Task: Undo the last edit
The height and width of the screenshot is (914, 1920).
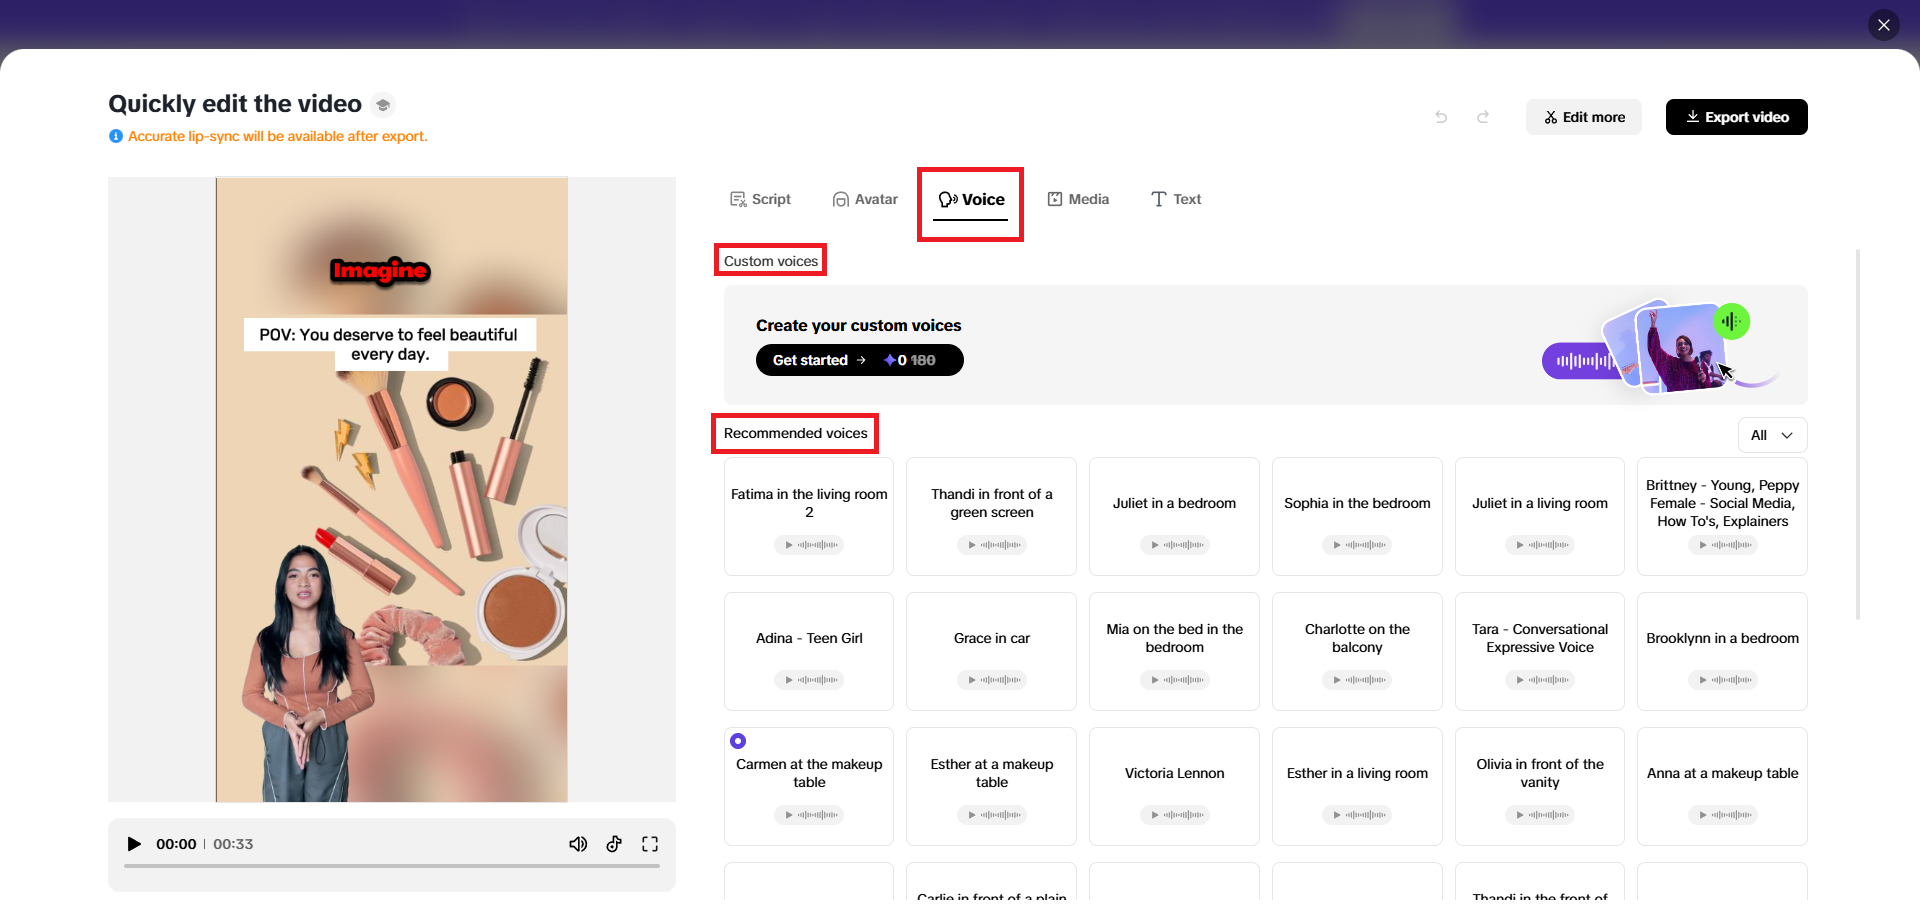Action: pos(1441,117)
